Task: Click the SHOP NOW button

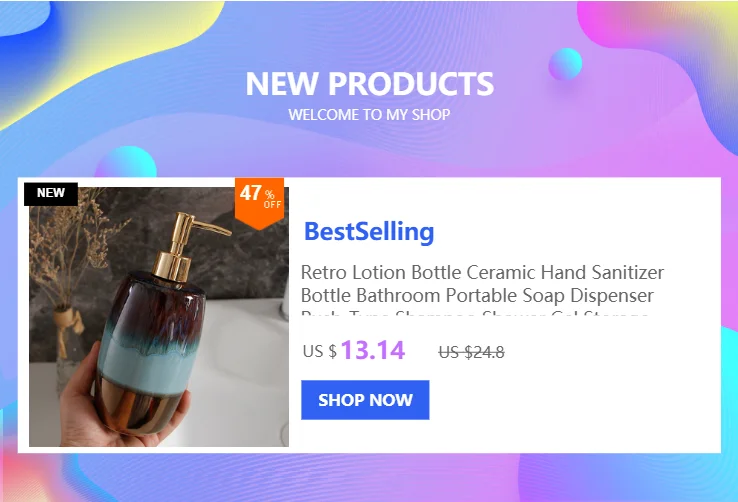Action: 365,399
